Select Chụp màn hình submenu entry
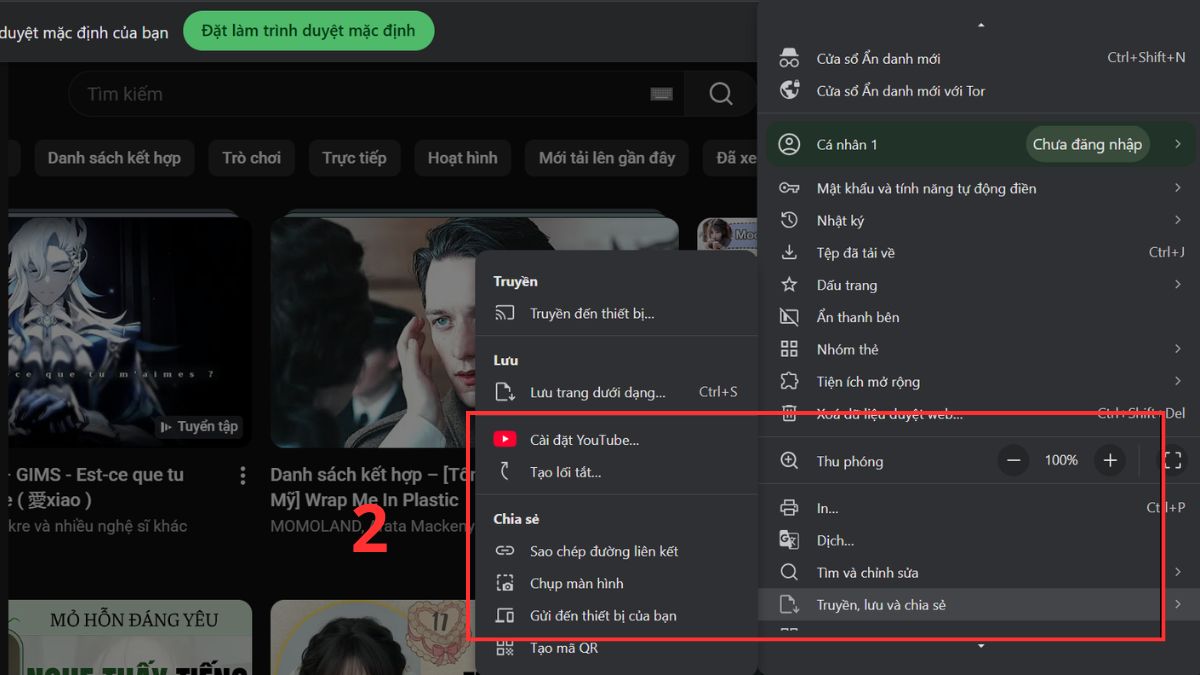Viewport: 1200px width, 675px height. click(x=616, y=583)
